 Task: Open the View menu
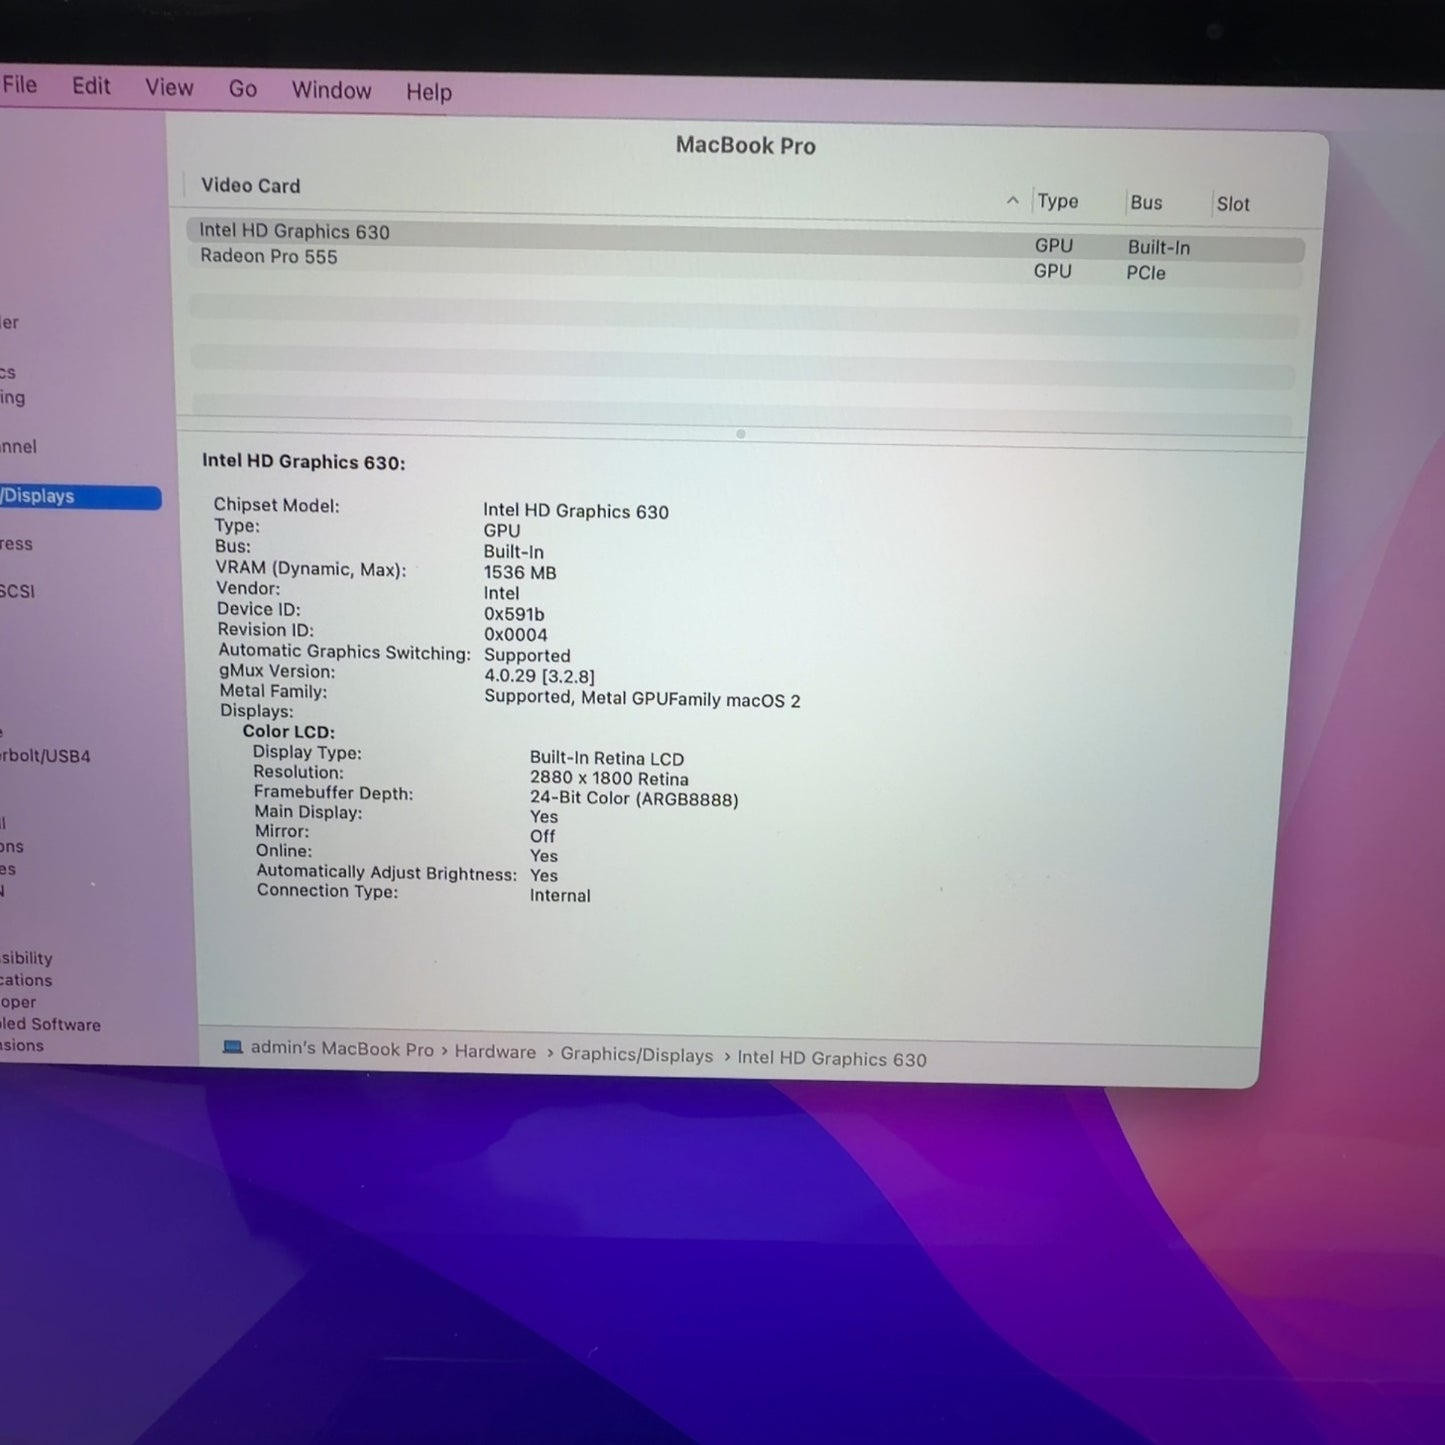click(x=169, y=88)
